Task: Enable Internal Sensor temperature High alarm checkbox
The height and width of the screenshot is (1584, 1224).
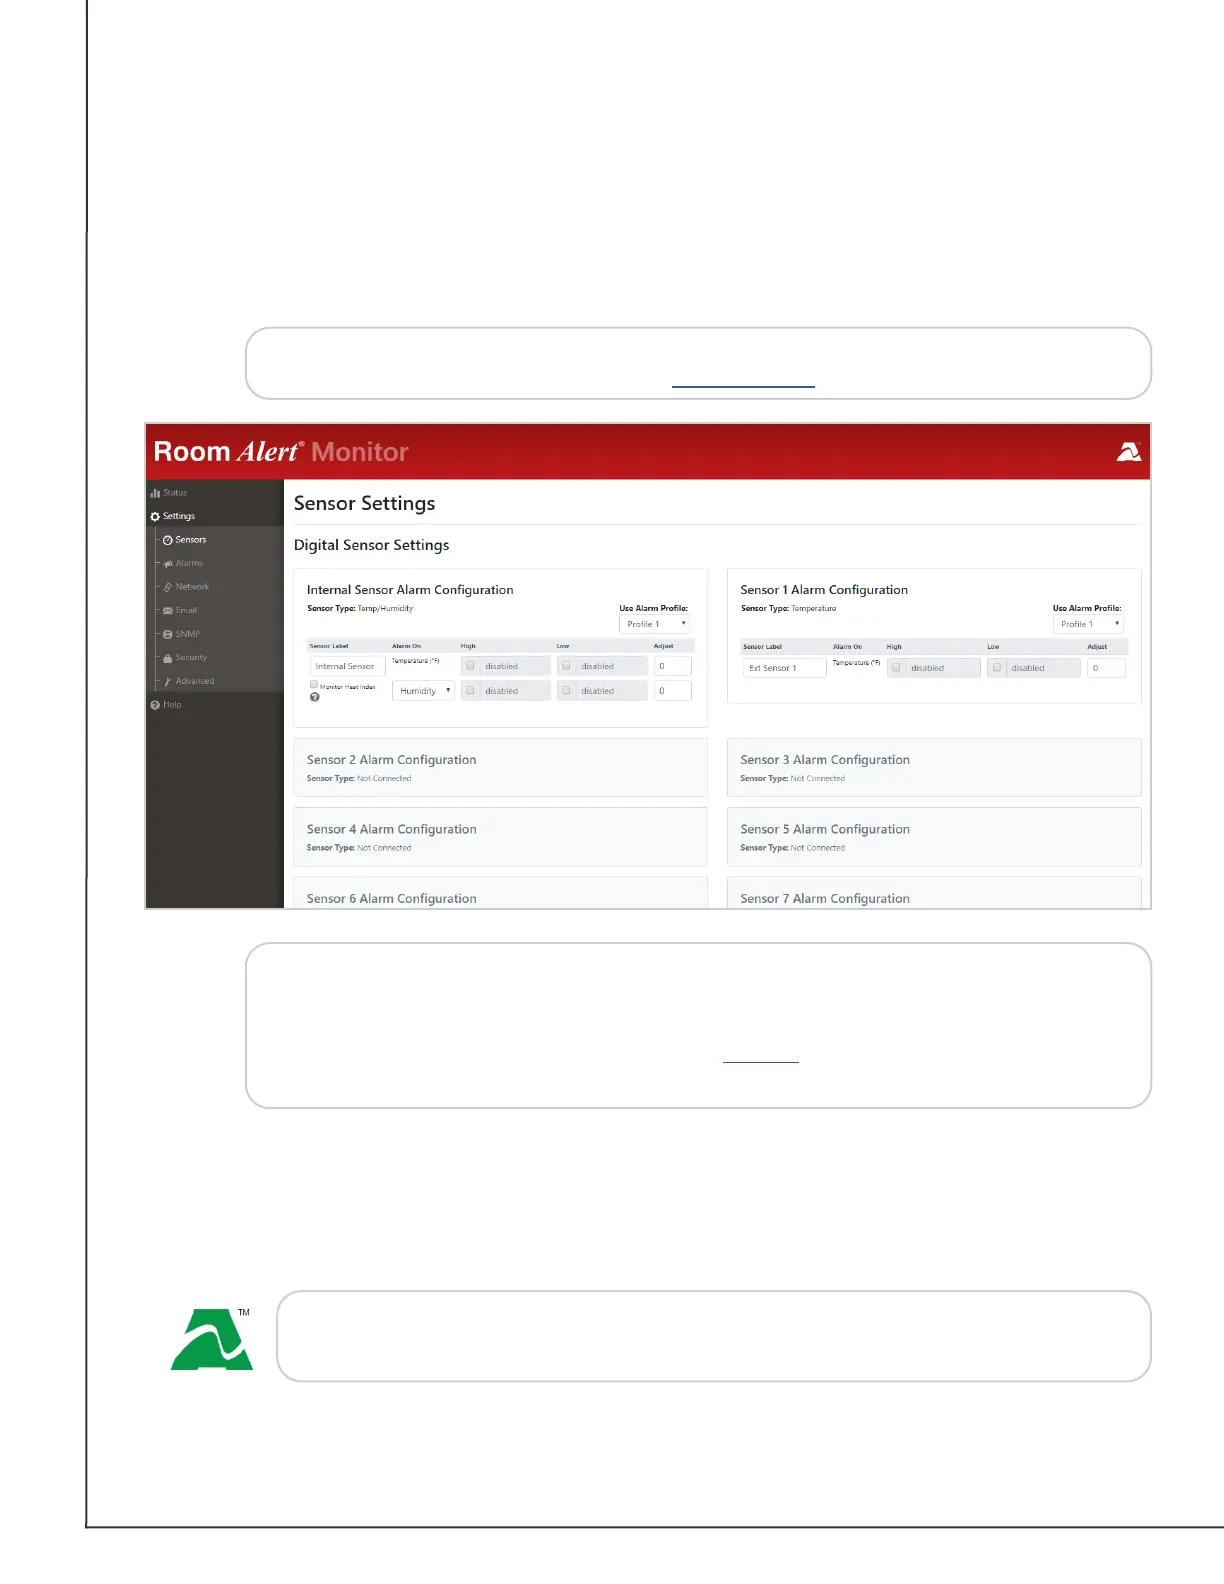Action: pos(470,666)
